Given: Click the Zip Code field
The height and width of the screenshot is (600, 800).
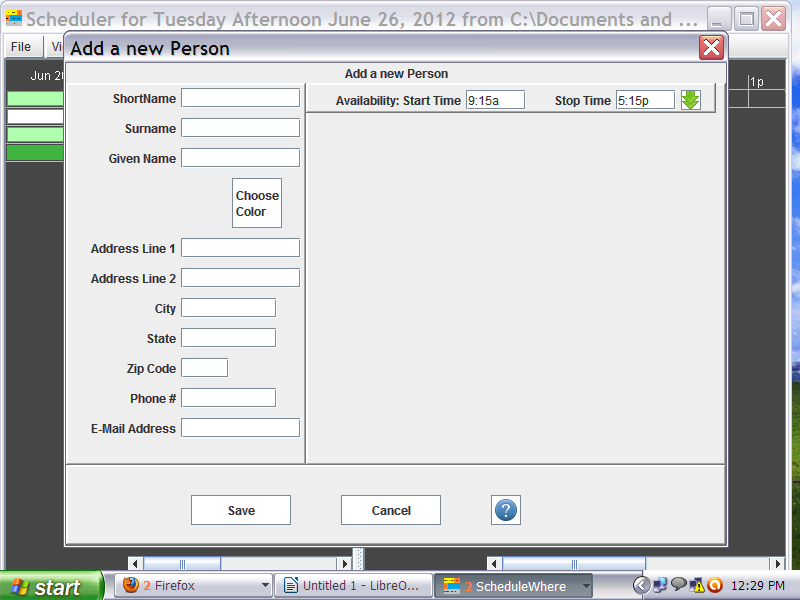Looking at the screenshot, I should [x=205, y=367].
